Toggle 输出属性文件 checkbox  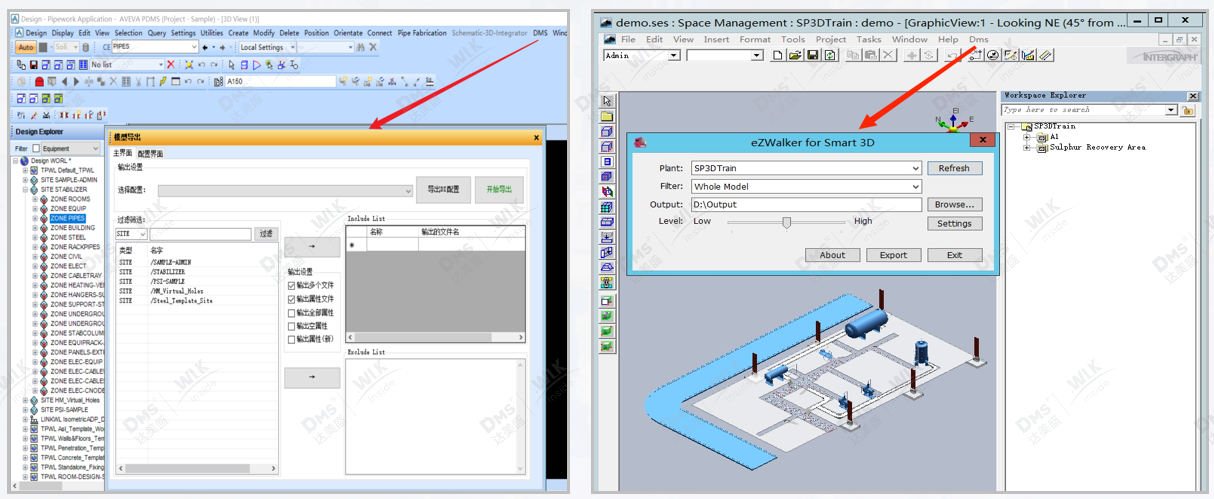coord(292,299)
